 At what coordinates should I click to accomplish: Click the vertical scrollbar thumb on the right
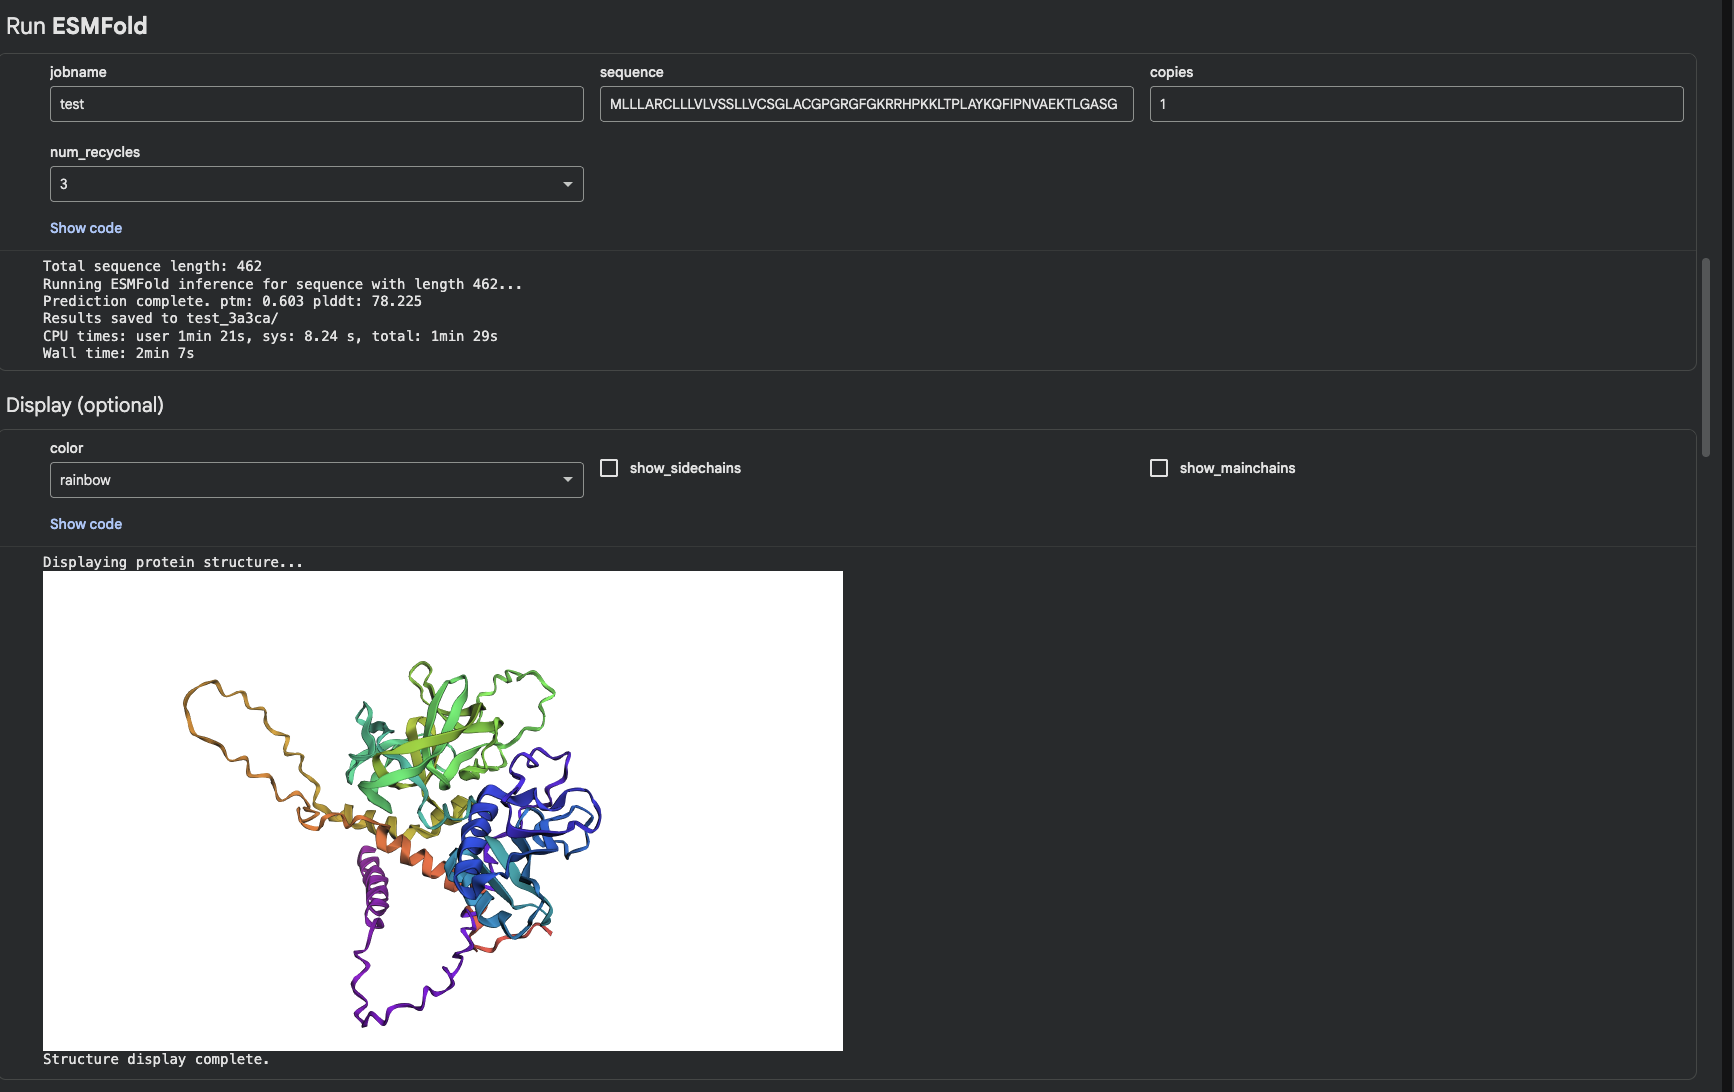(1706, 357)
